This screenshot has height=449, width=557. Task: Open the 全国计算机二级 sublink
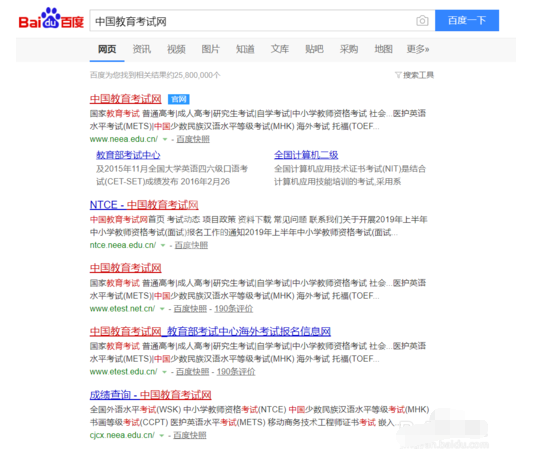pyautogui.click(x=306, y=155)
